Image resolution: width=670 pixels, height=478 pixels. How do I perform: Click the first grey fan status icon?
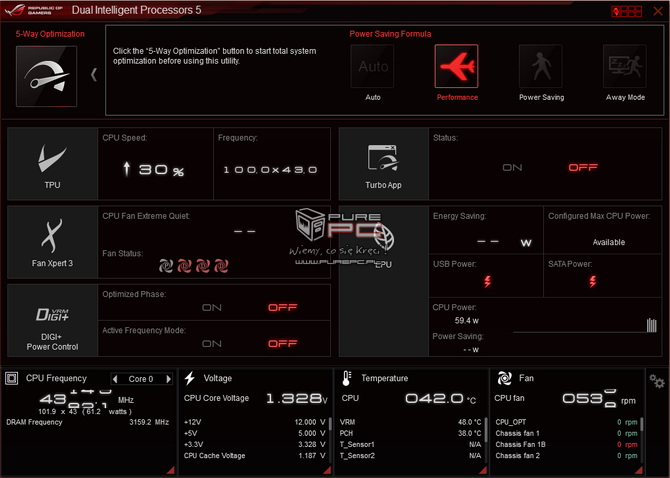tap(166, 266)
